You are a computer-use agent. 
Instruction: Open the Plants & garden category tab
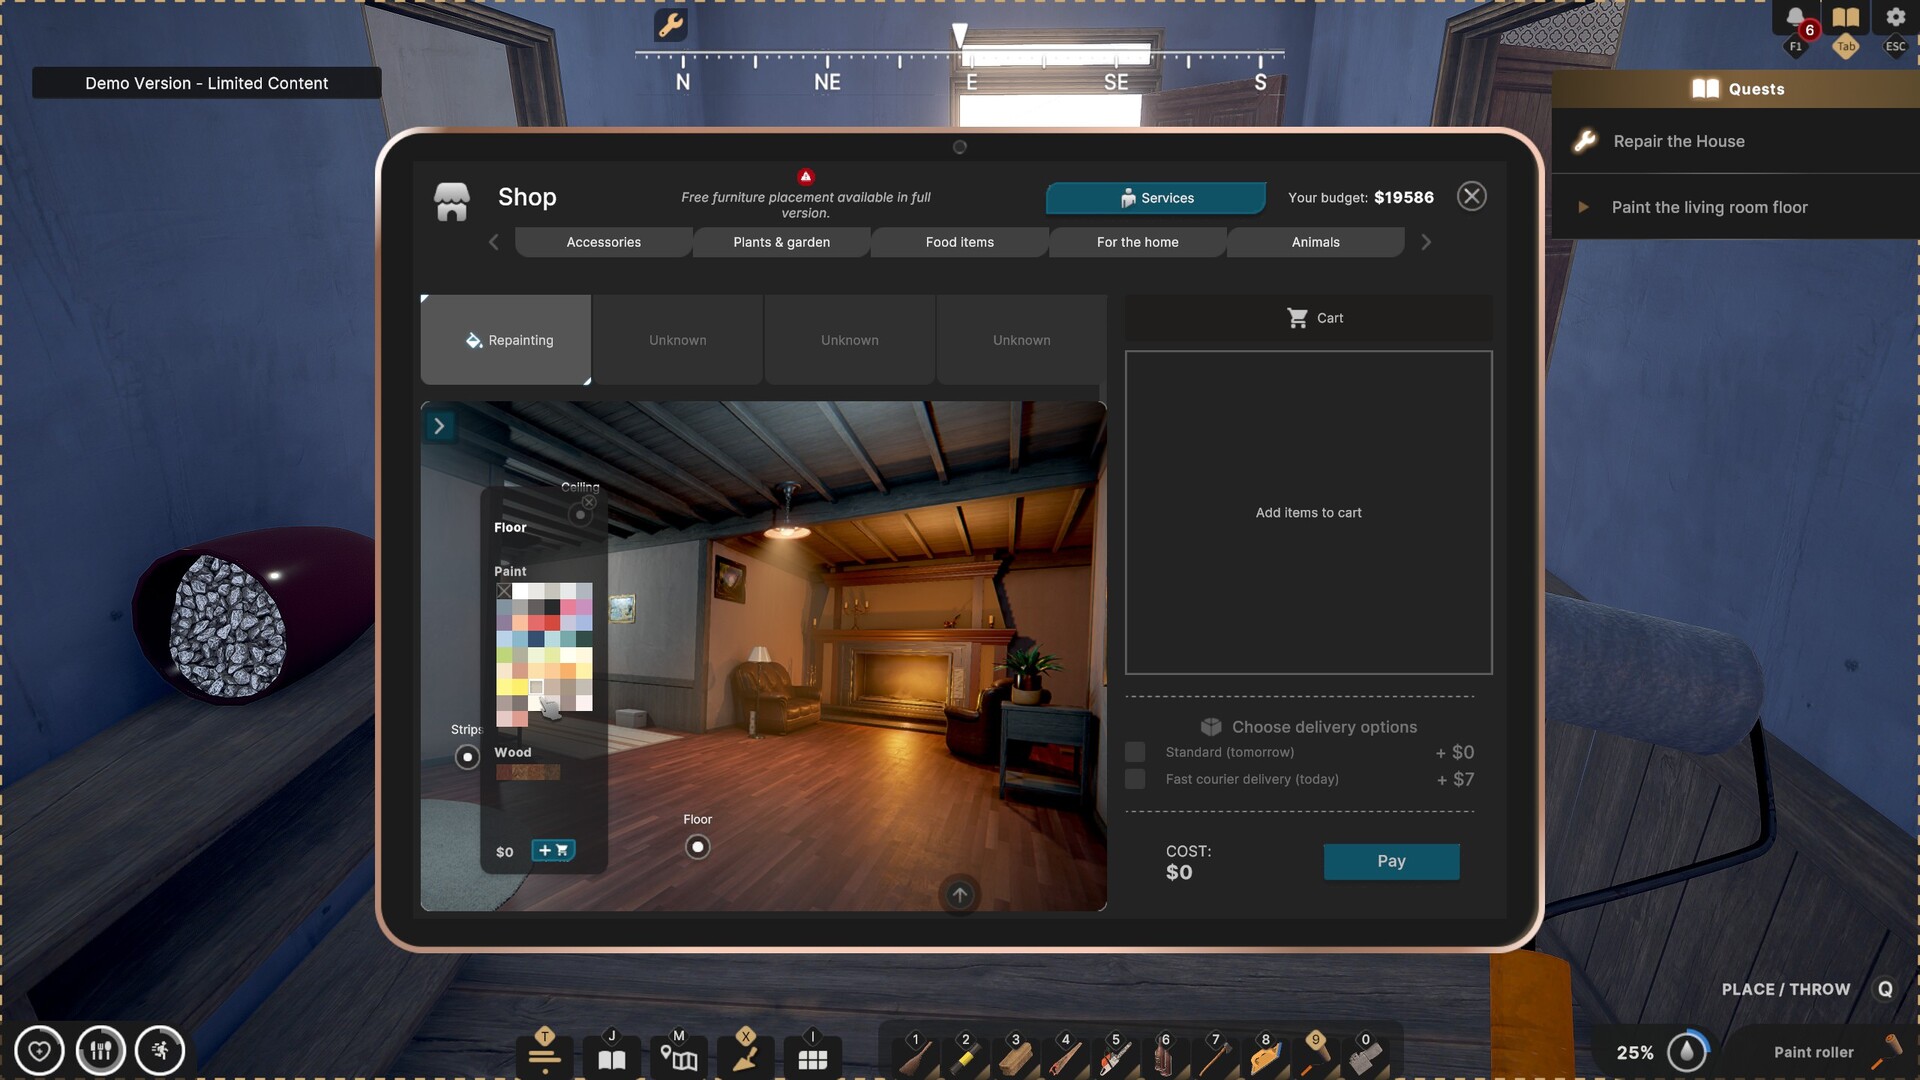(781, 242)
